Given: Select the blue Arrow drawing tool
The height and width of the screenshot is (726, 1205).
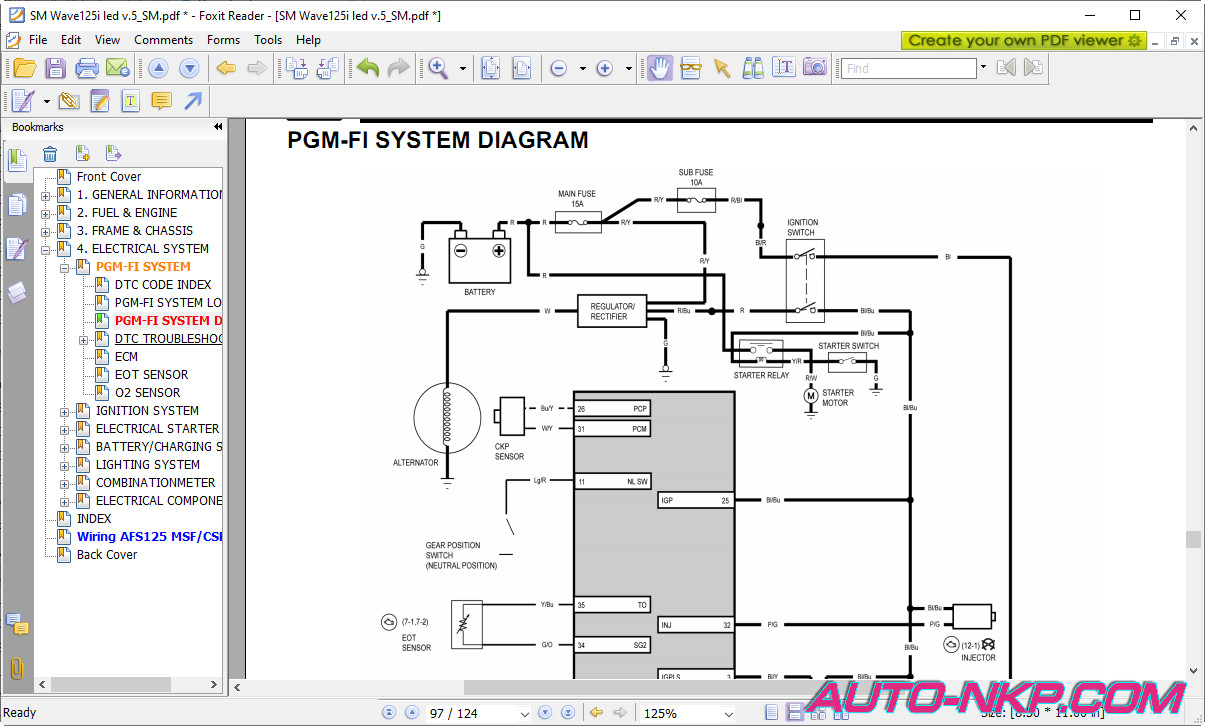Looking at the screenshot, I should [193, 101].
